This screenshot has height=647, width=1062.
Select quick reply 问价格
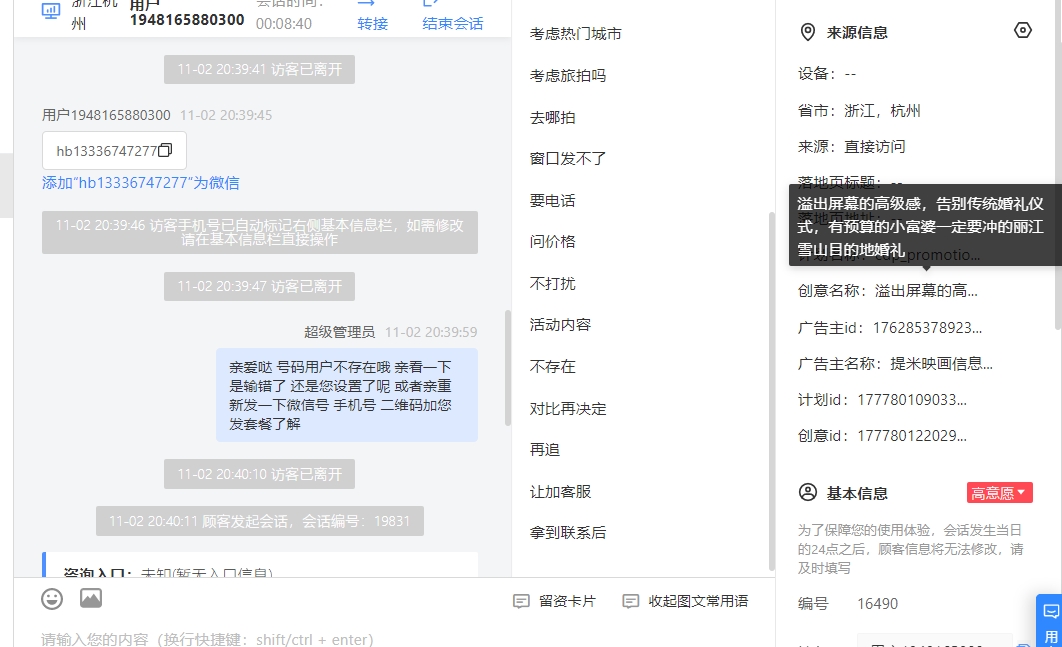point(553,242)
